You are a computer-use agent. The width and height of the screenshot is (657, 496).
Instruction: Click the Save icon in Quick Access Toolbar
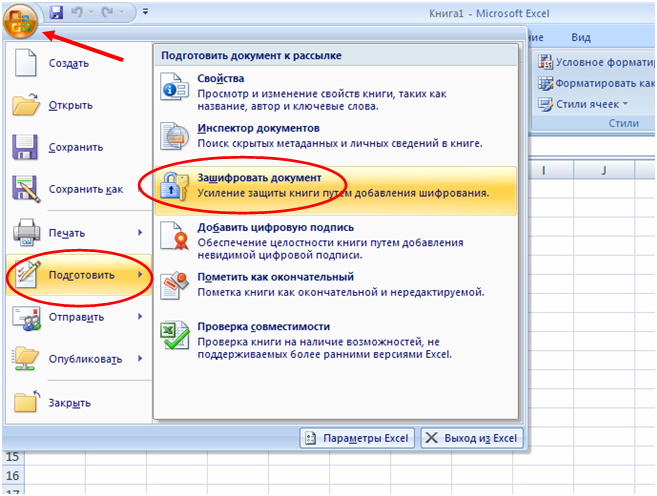pos(56,12)
